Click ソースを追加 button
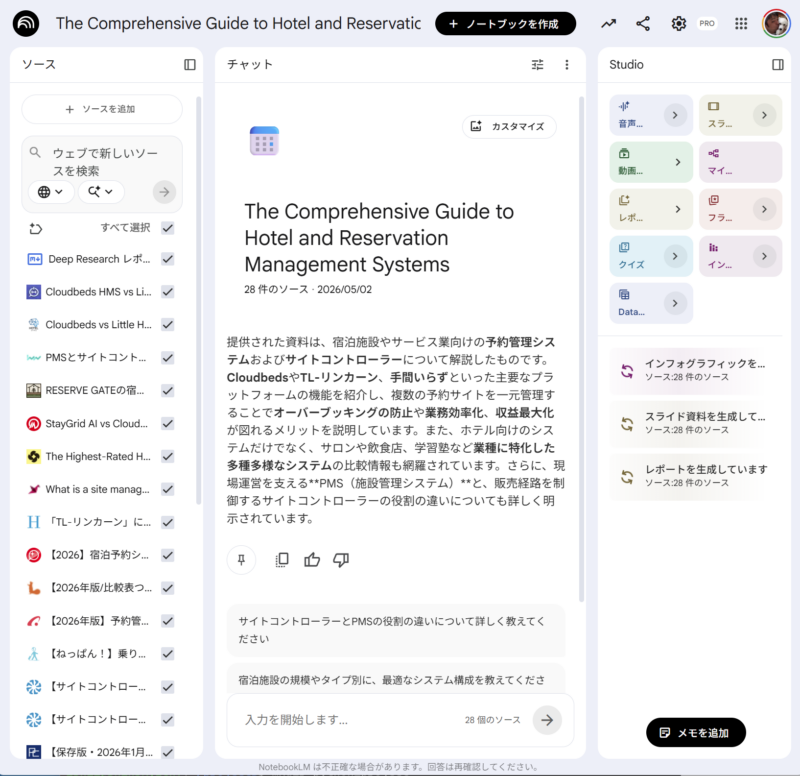This screenshot has width=800, height=776. click(x=102, y=109)
